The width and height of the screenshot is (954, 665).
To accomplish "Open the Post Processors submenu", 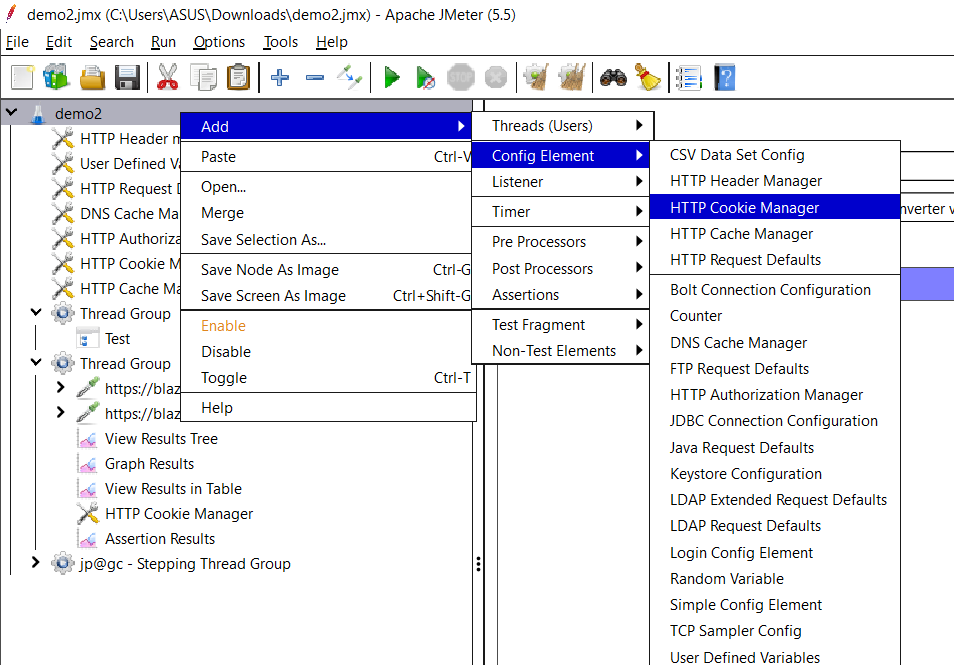I will coord(560,269).
